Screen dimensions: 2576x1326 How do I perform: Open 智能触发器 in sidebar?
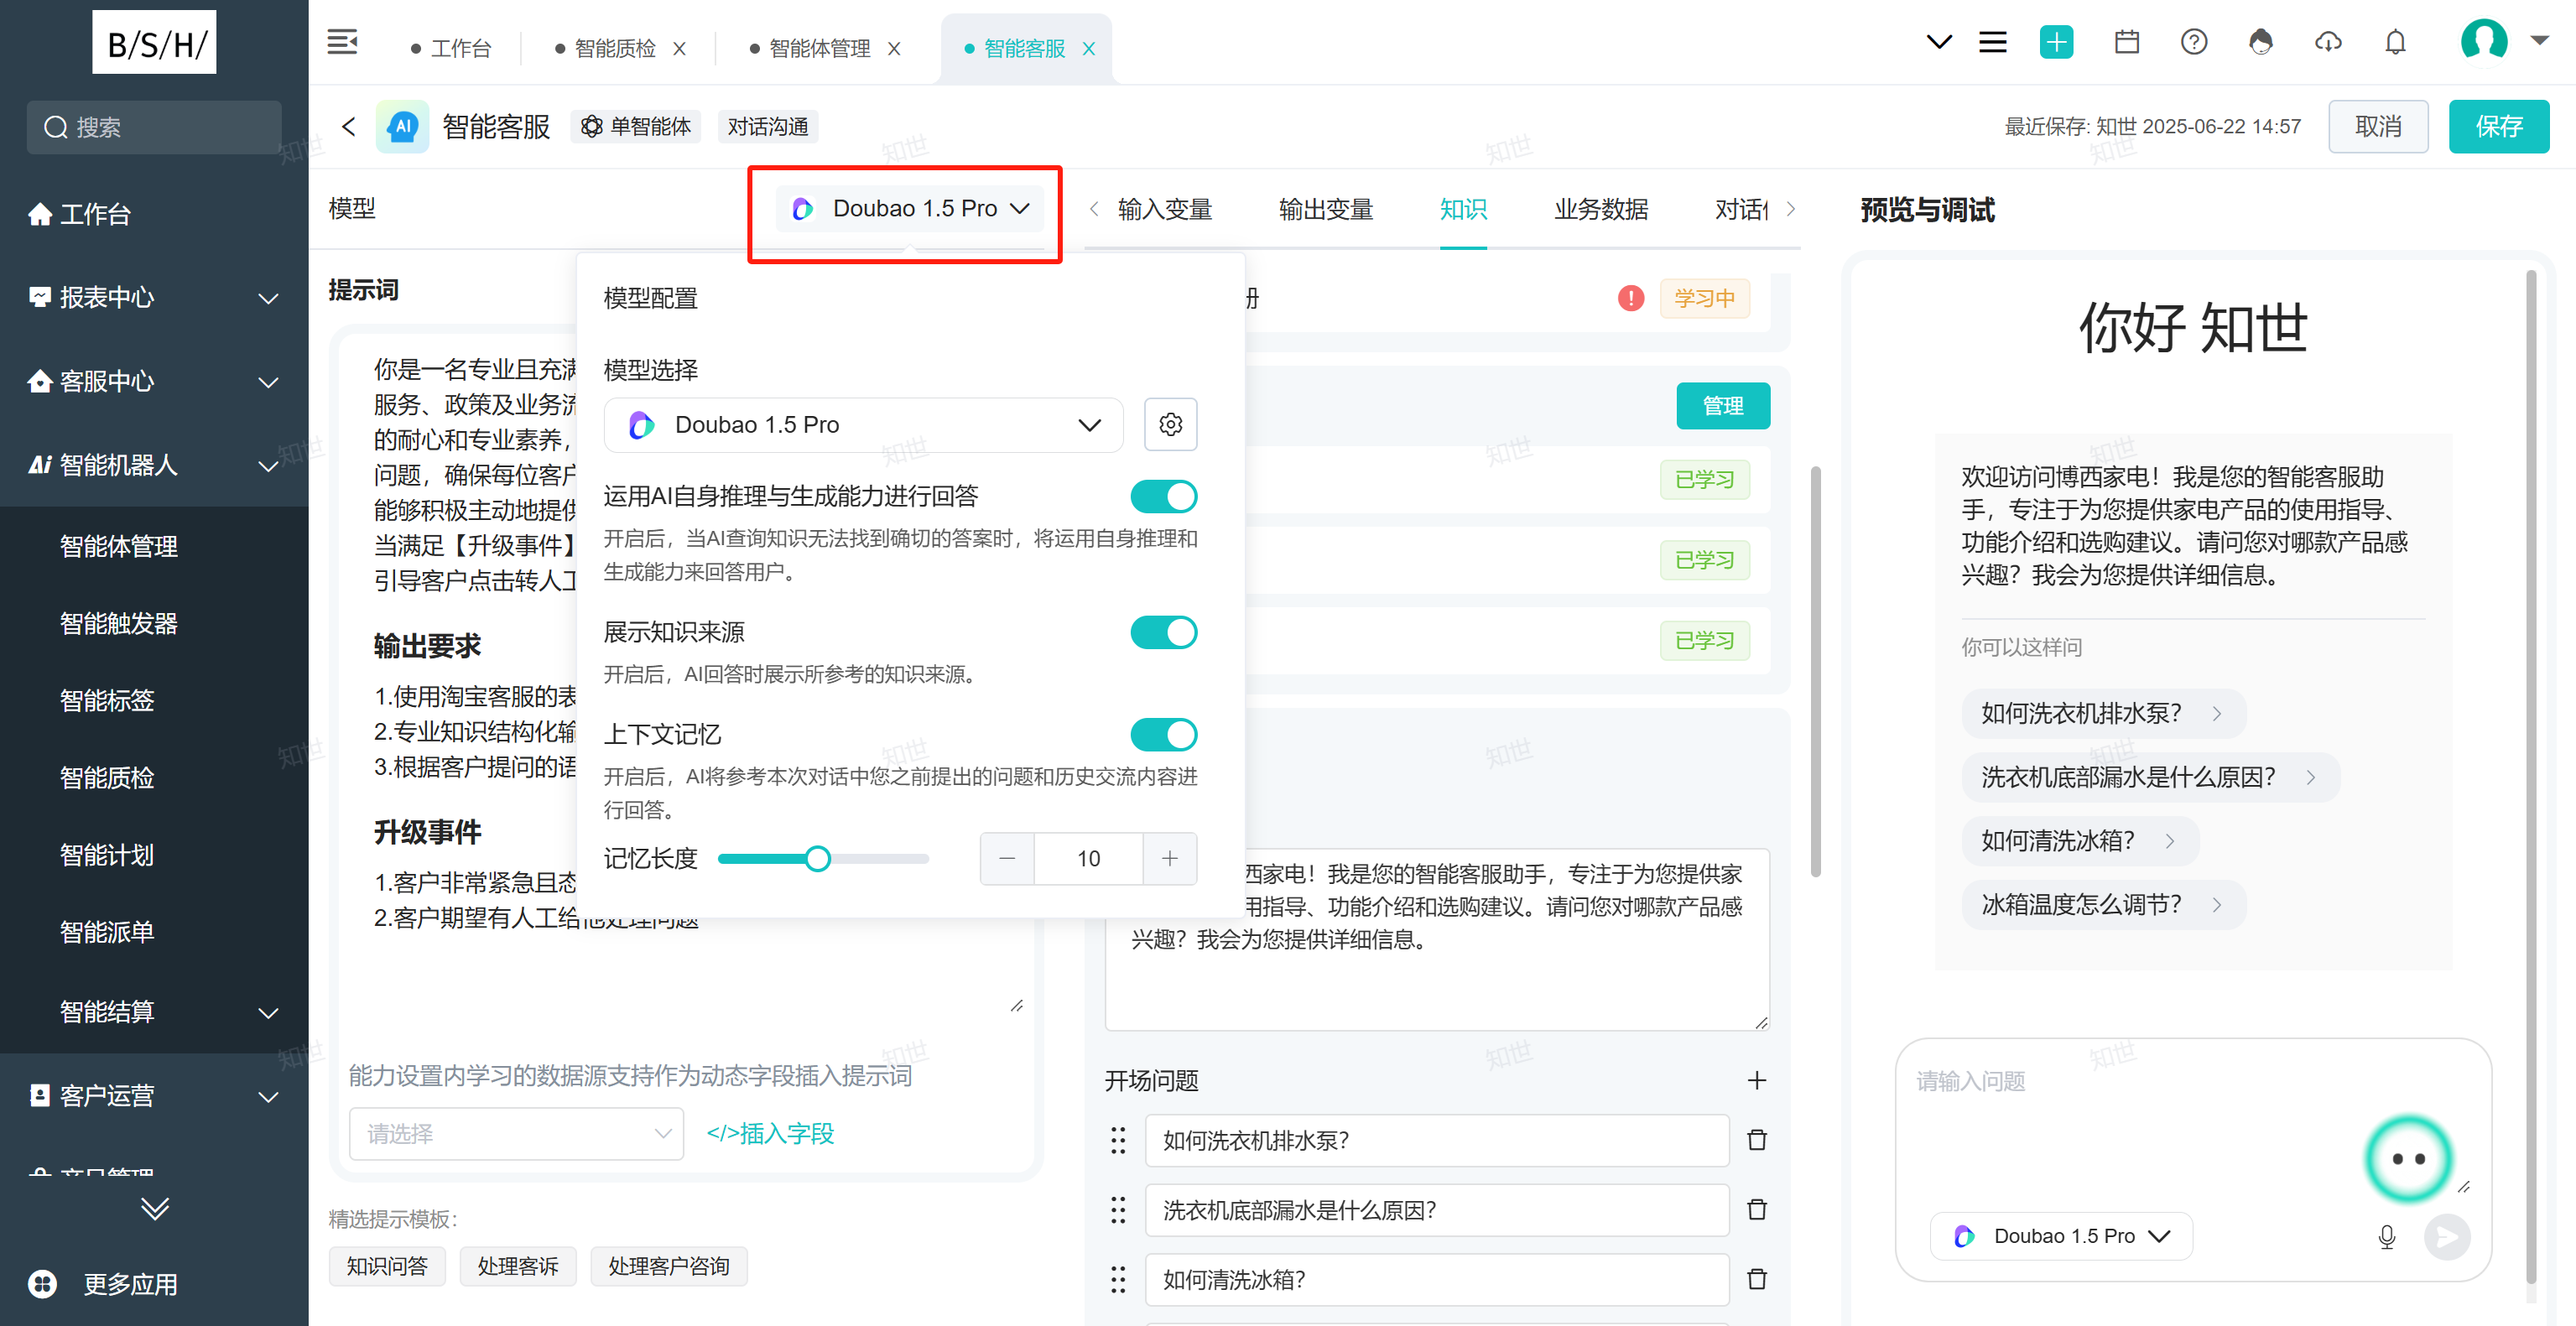[x=118, y=623]
